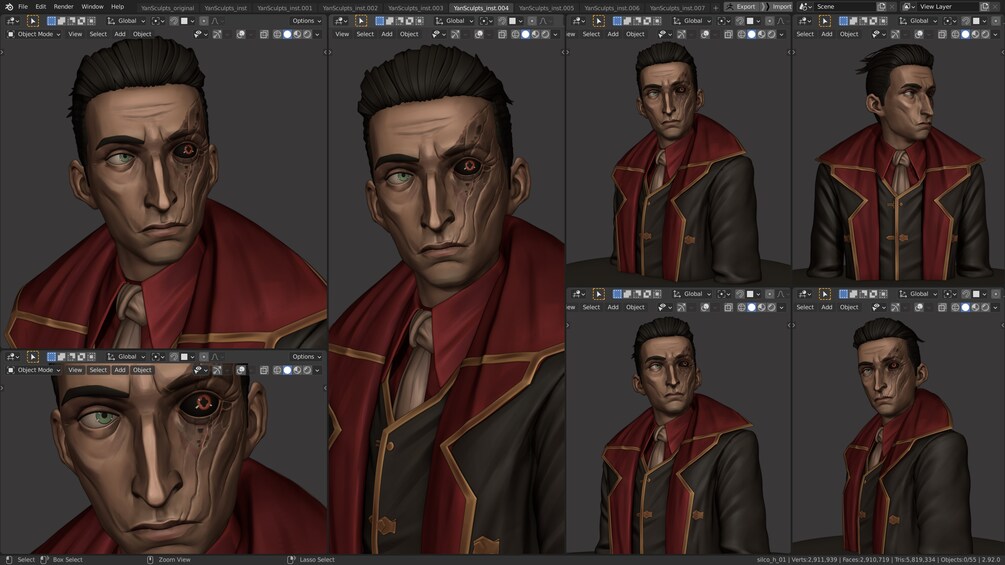1005x565 pixels.
Task: Switch to wireframe shading in top-left viewport
Action: (278, 34)
